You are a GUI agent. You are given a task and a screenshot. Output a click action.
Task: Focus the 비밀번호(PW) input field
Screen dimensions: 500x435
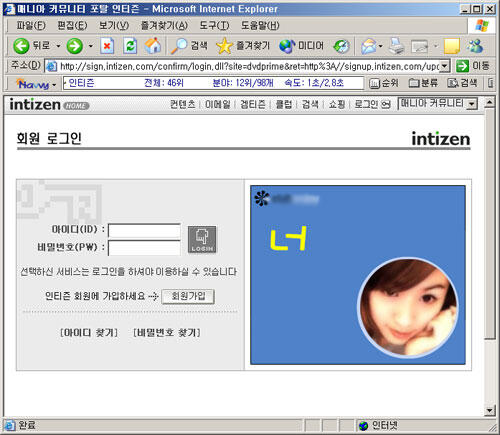coord(144,248)
